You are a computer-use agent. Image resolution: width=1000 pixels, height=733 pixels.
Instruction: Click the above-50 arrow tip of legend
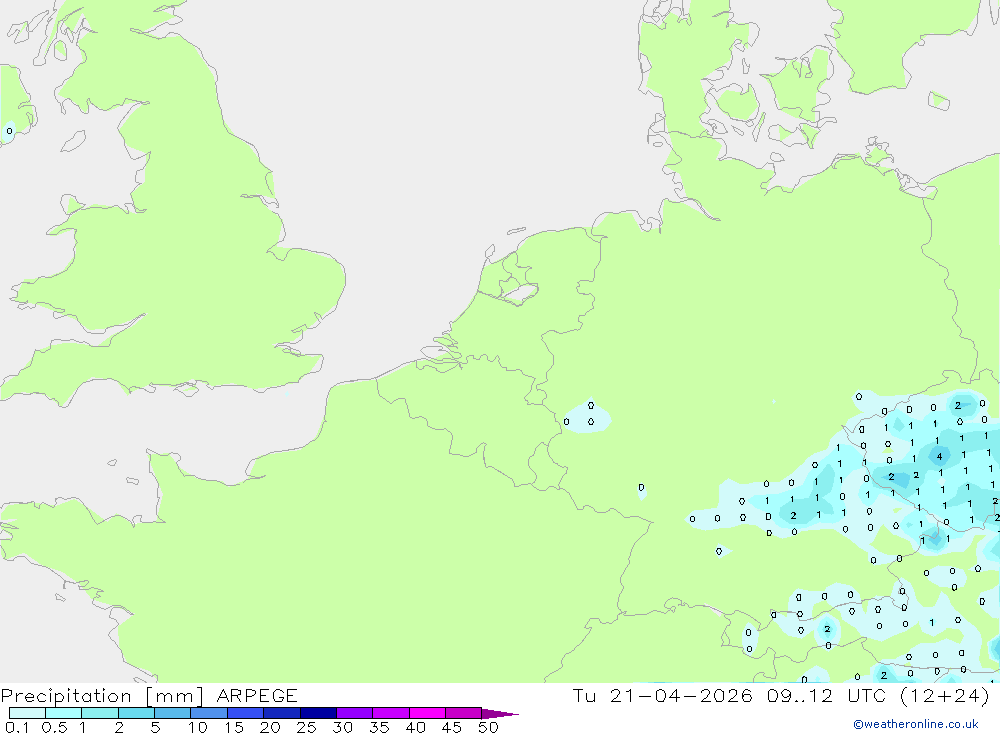click(501, 713)
